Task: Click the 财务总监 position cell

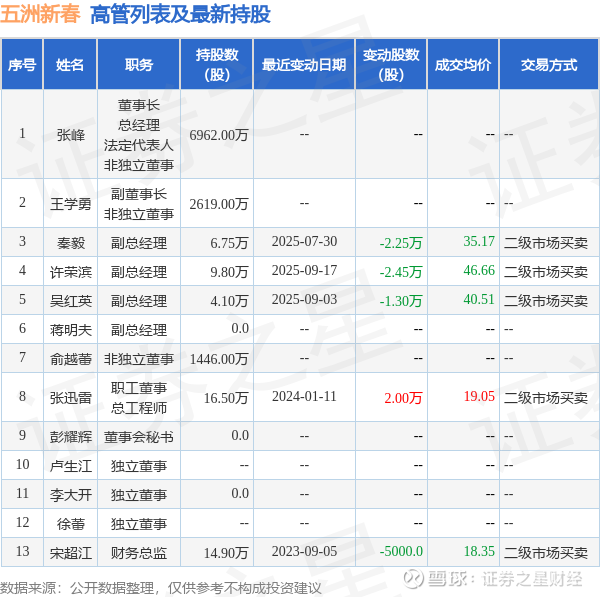Action: (139, 553)
